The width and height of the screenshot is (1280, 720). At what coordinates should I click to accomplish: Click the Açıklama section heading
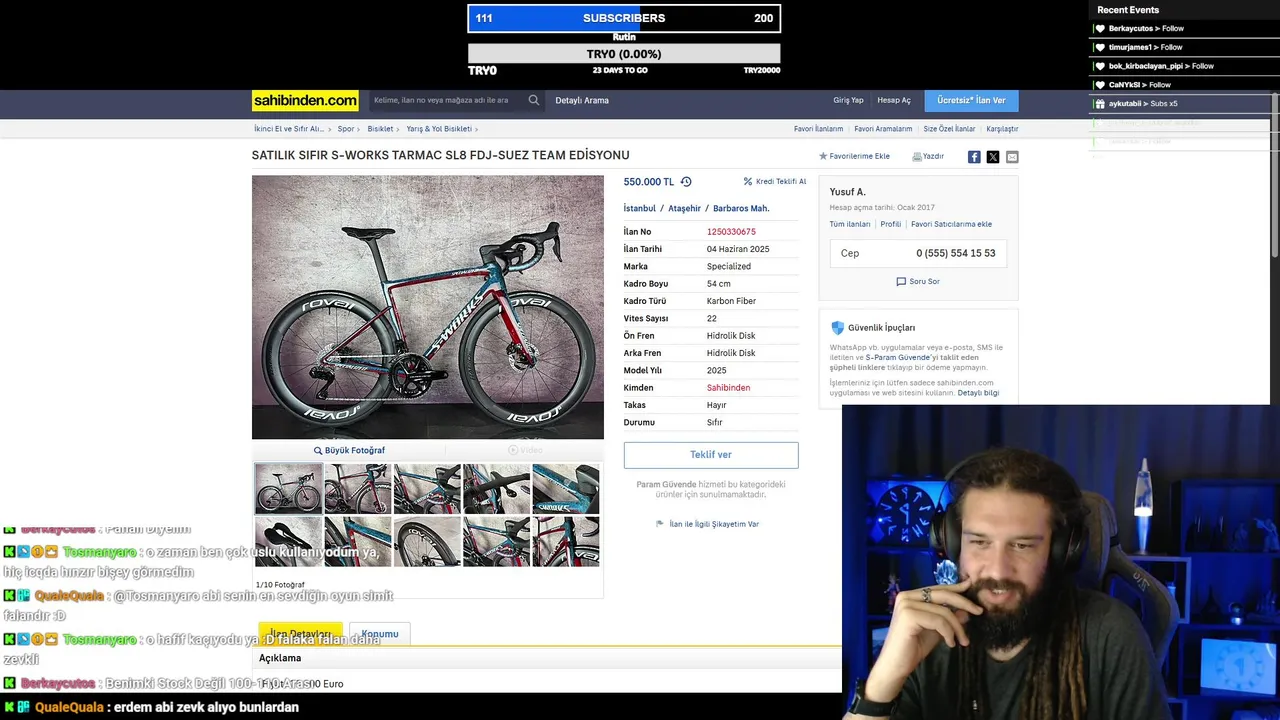(x=280, y=658)
